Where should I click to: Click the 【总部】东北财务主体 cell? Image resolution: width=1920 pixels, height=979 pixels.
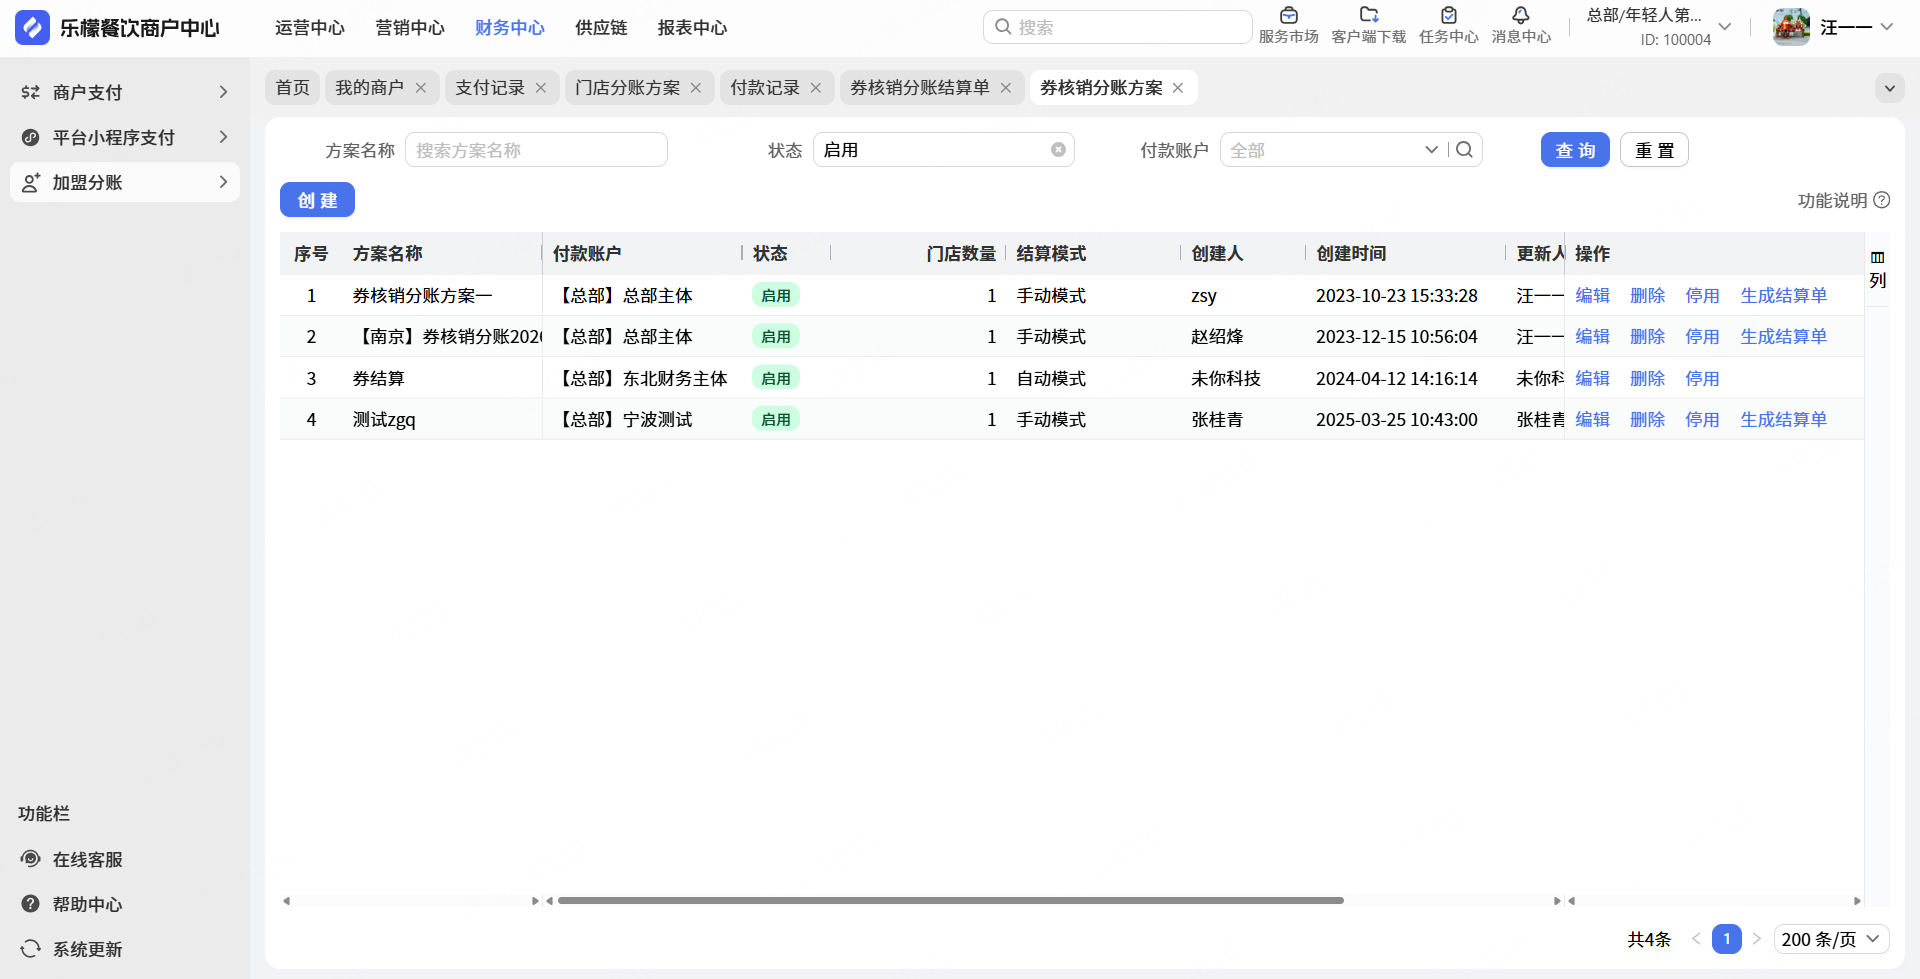click(641, 379)
